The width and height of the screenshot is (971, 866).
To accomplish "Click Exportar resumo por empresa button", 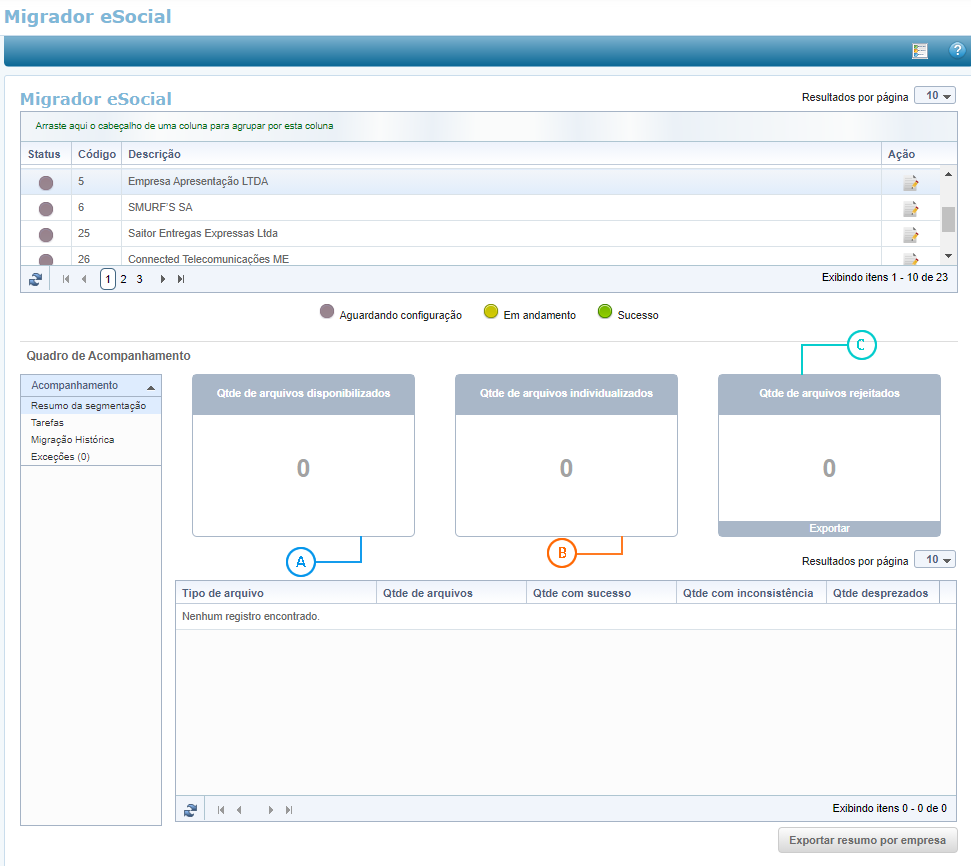I will point(867,840).
